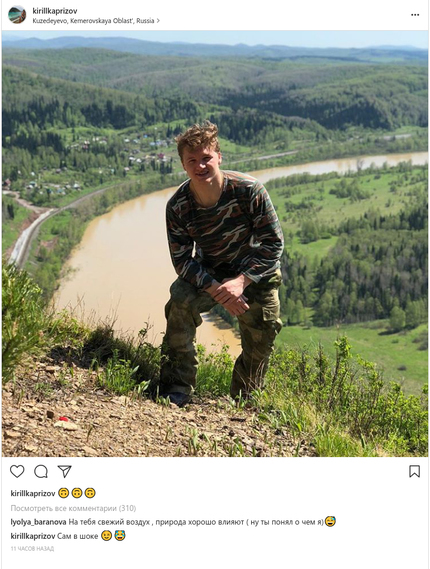
Task: Open kirillkaprizov username in the caption
Action: pos(33,493)
